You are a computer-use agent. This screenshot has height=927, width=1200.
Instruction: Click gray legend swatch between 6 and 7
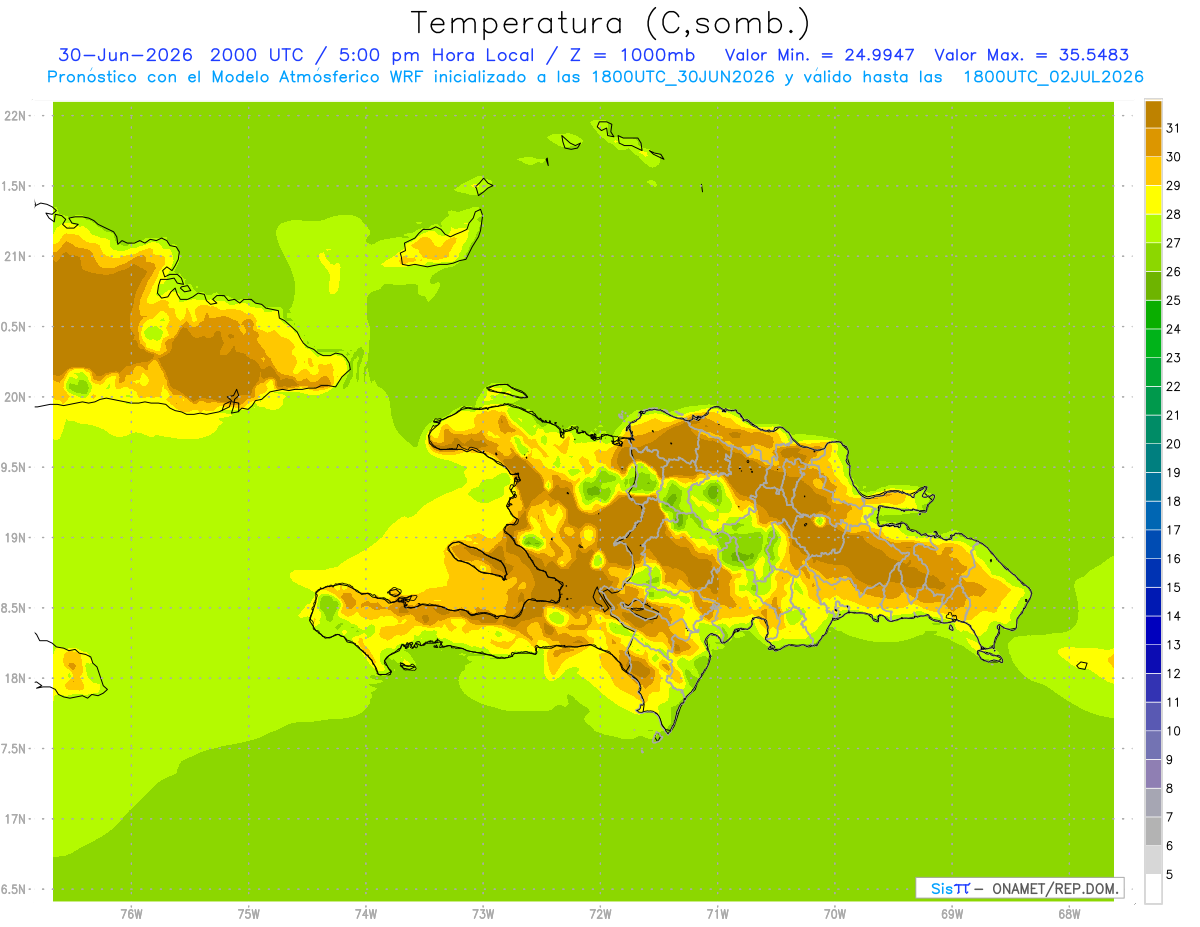pos(1153,832)
